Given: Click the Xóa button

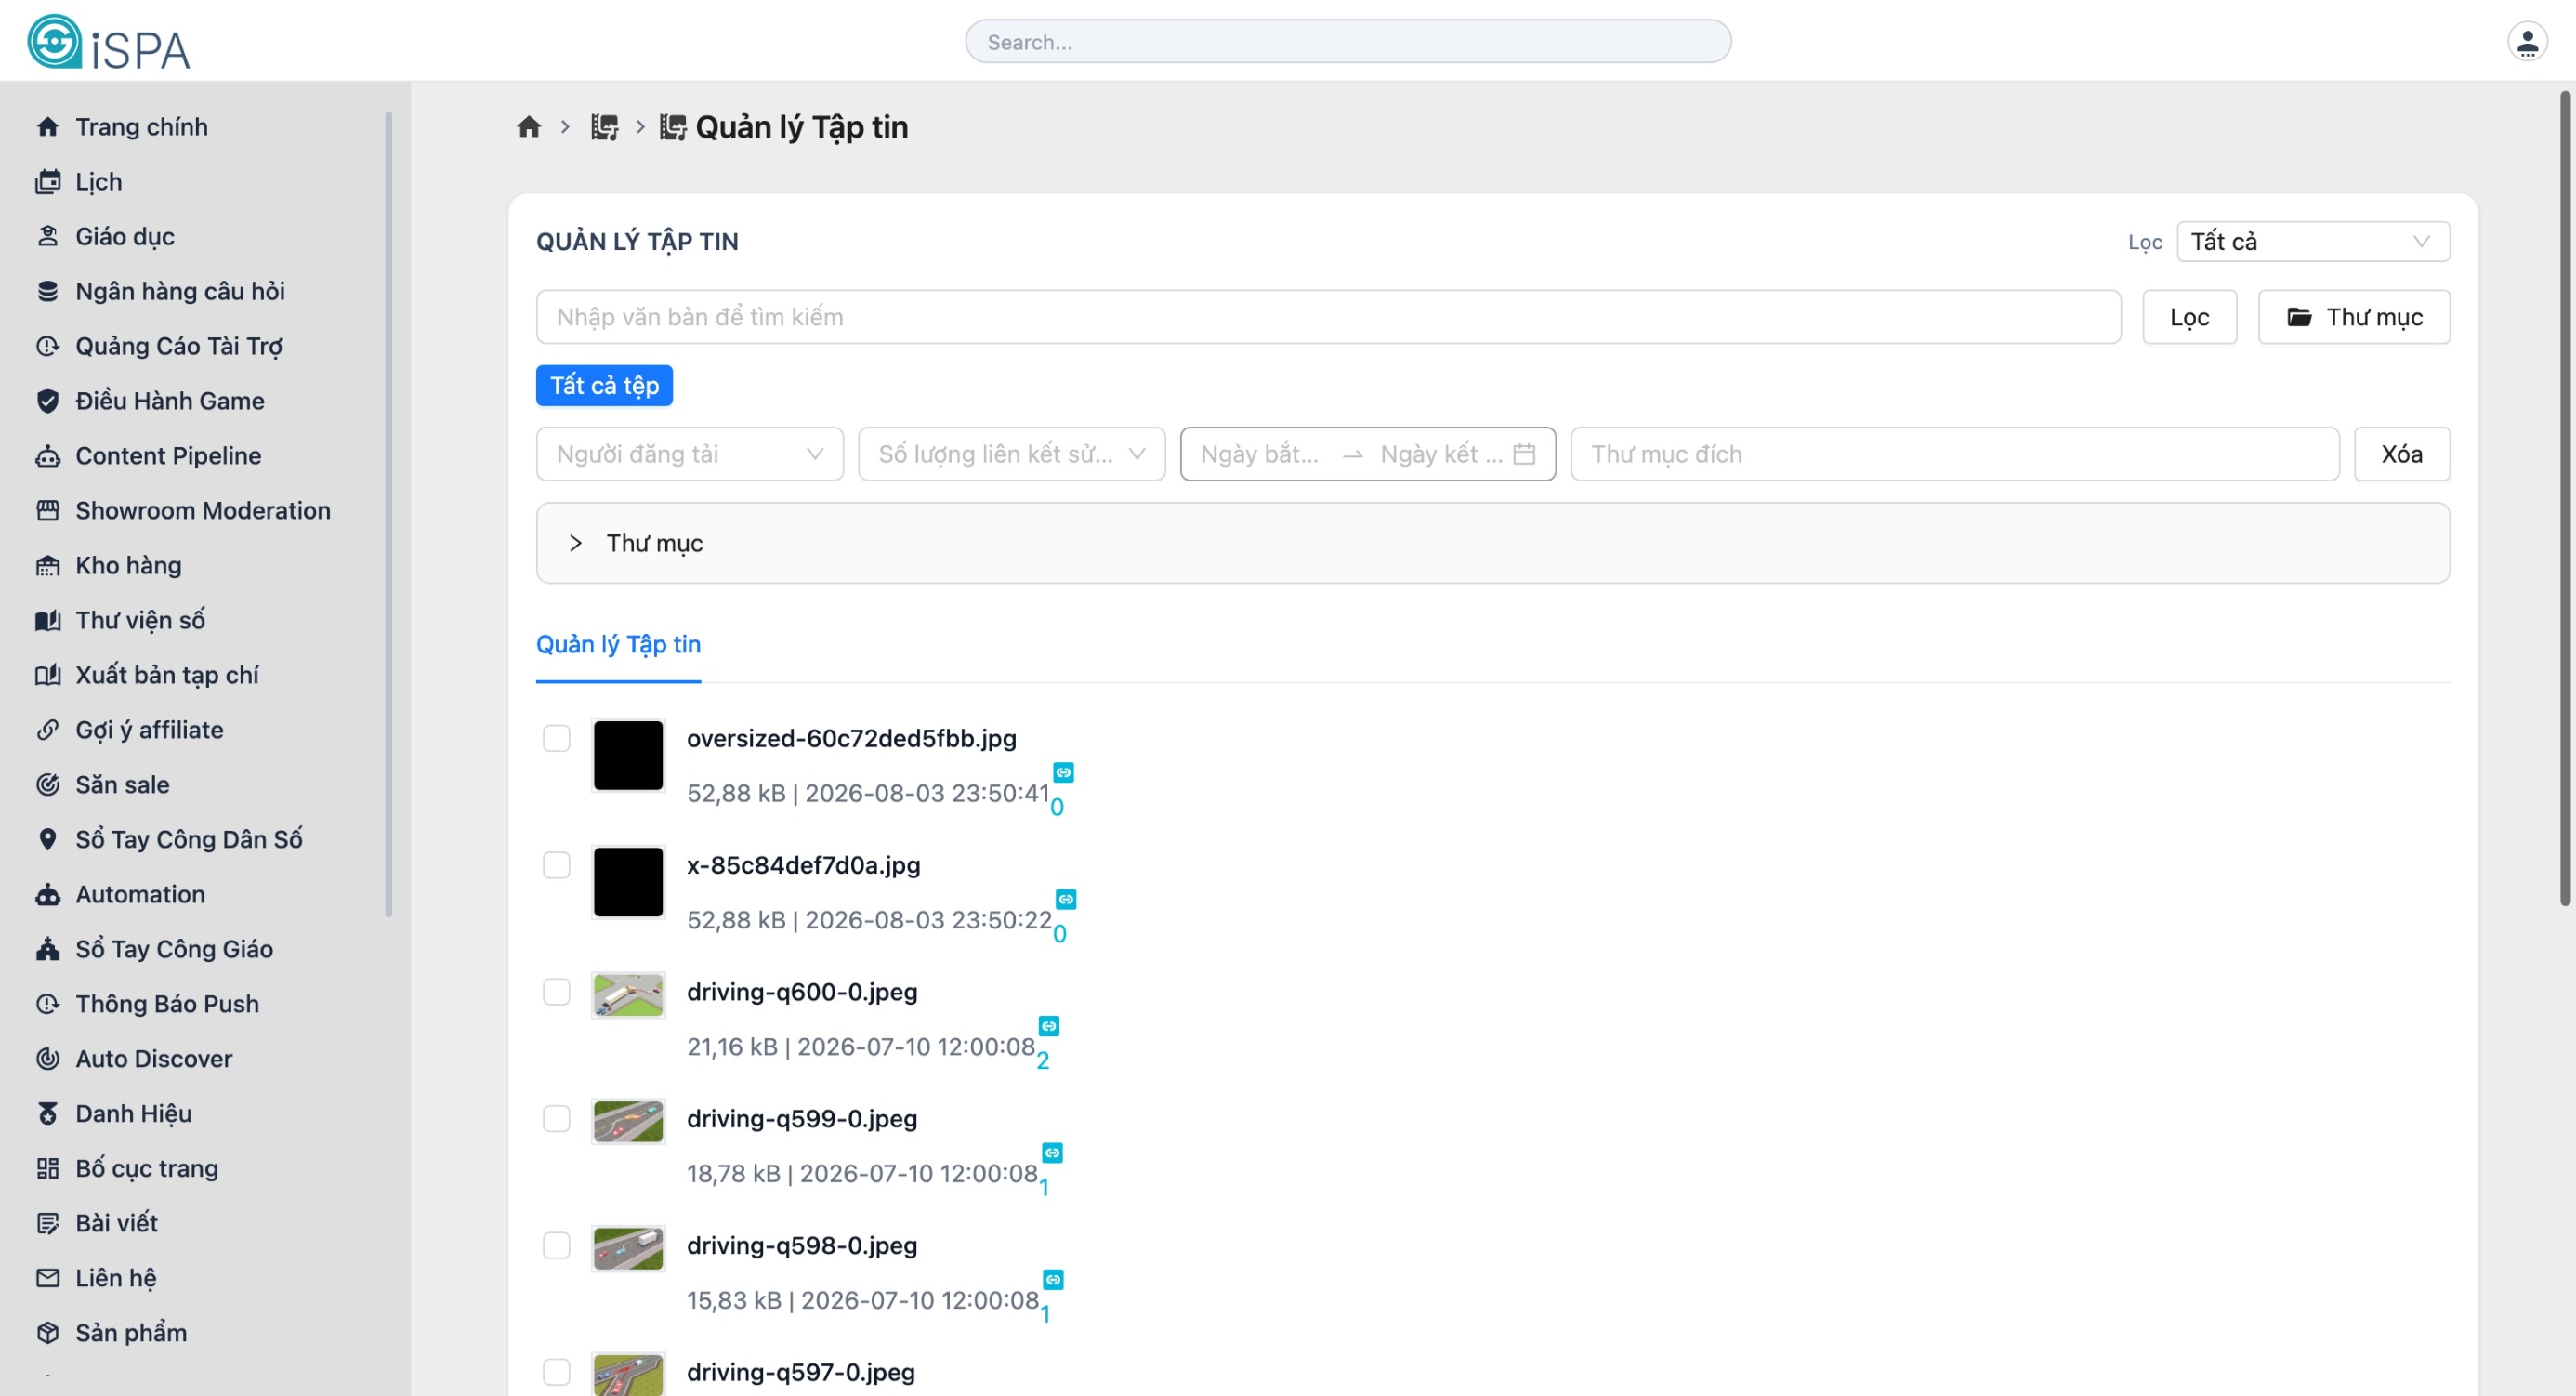Looking at the screenshot, I should pos(2401,454).
